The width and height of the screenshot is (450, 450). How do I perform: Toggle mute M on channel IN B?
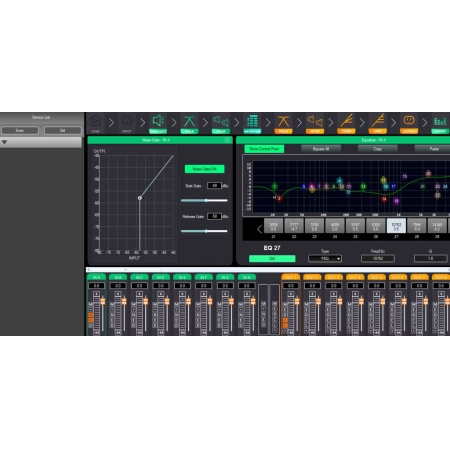112,304
